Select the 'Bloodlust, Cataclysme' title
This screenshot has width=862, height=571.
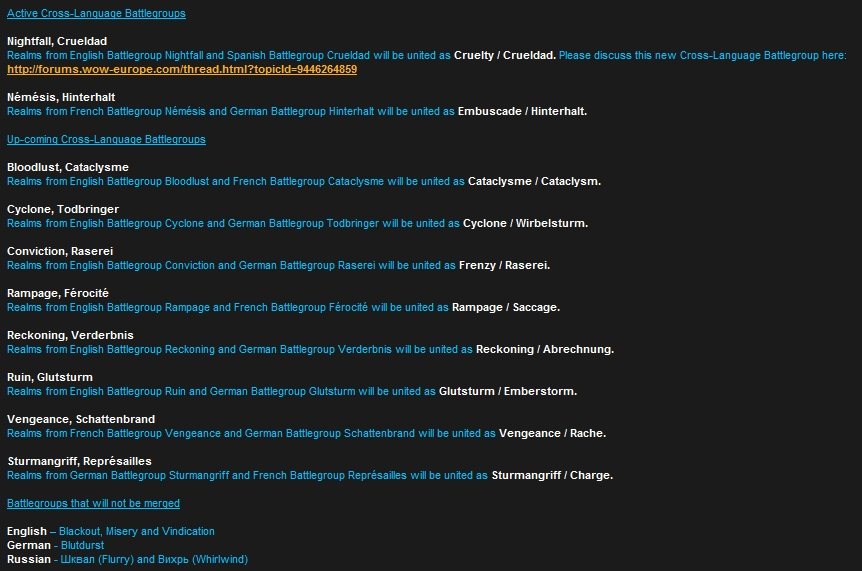click(x=68, y=167)
